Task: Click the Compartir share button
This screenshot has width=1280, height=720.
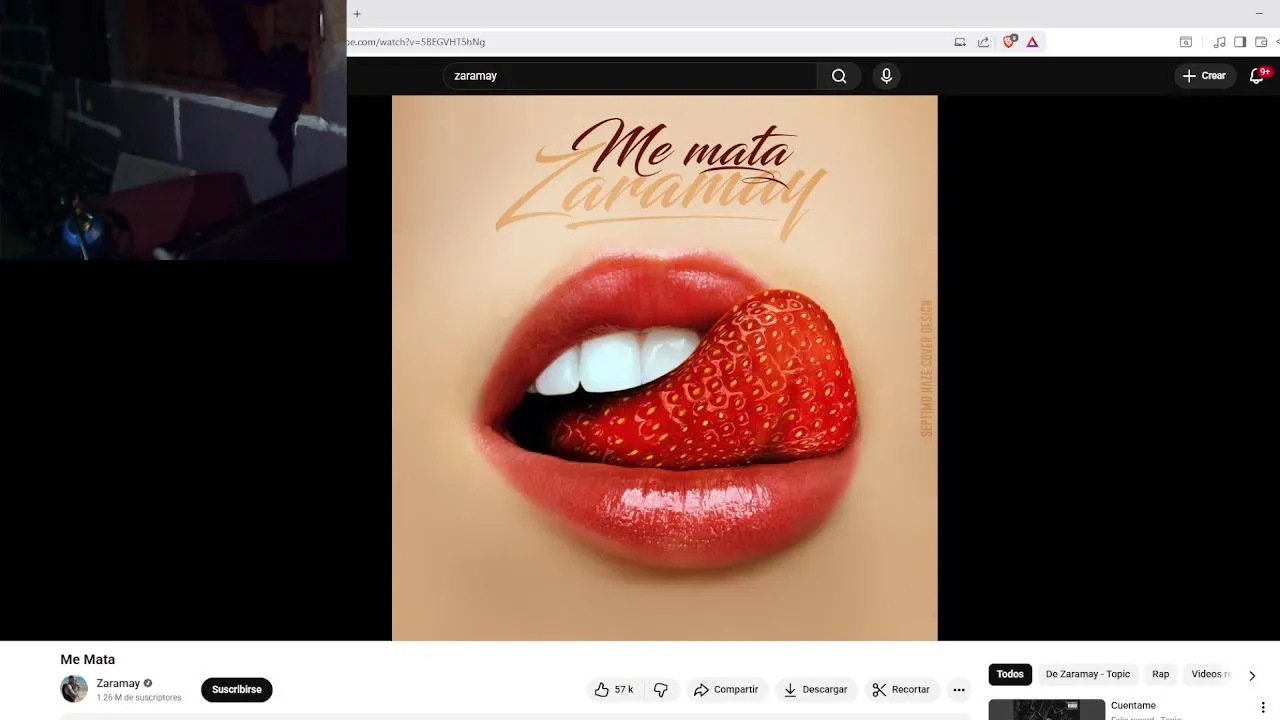Action: 727,690
